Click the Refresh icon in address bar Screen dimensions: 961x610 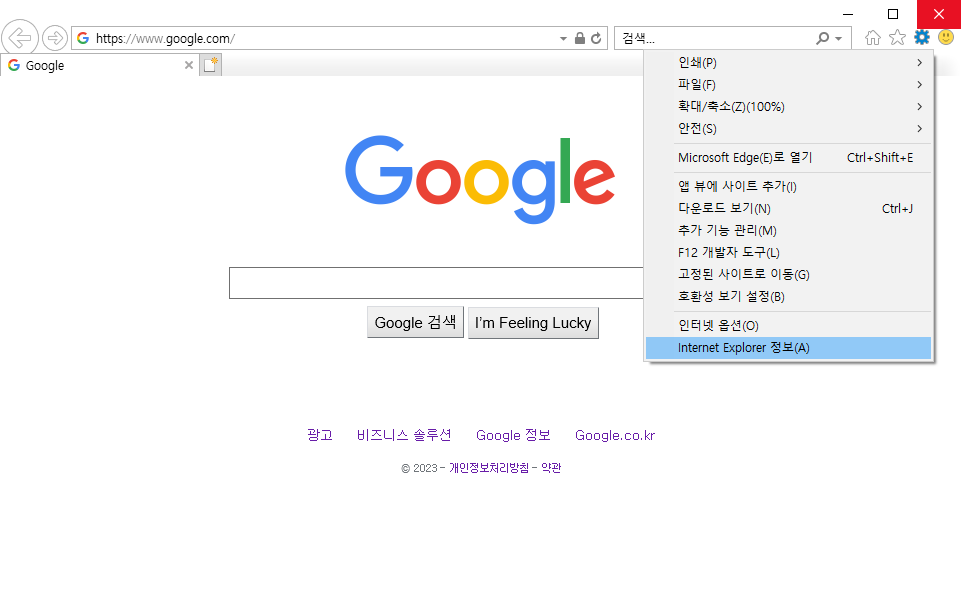pyautogui.click(x=597, y=38)
